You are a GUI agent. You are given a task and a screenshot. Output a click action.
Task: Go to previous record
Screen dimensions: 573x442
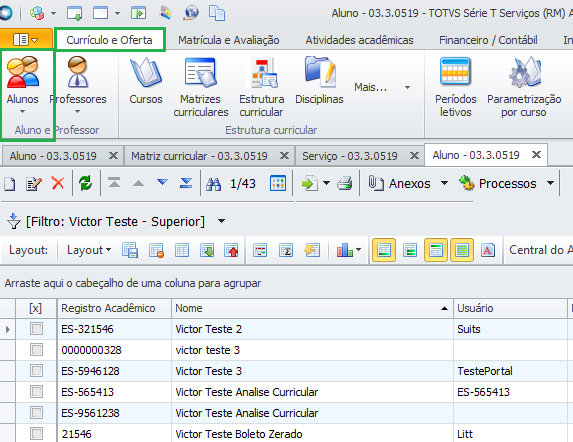click(138, 183)
